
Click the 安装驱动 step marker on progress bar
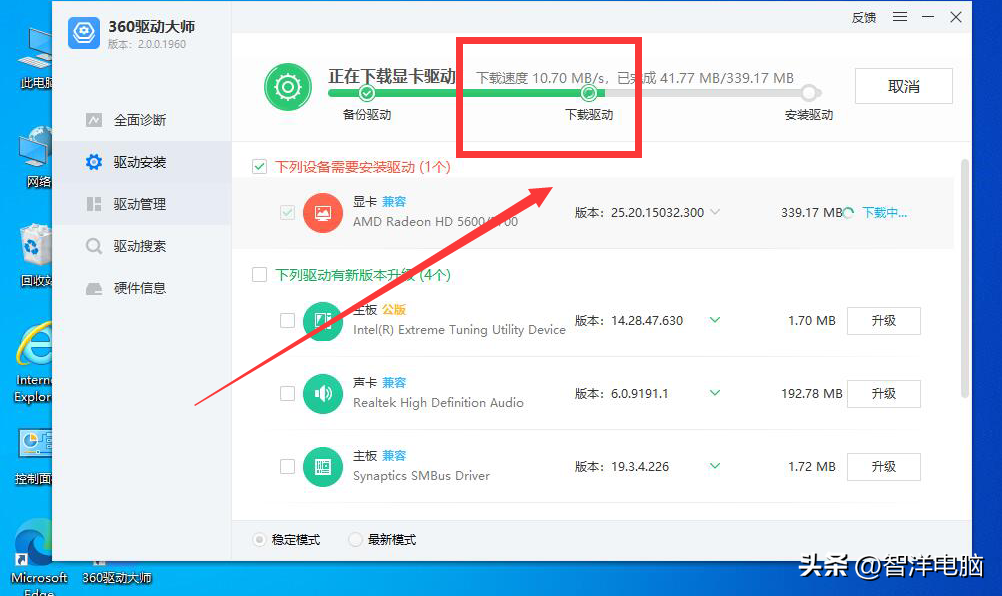point(809,93)
